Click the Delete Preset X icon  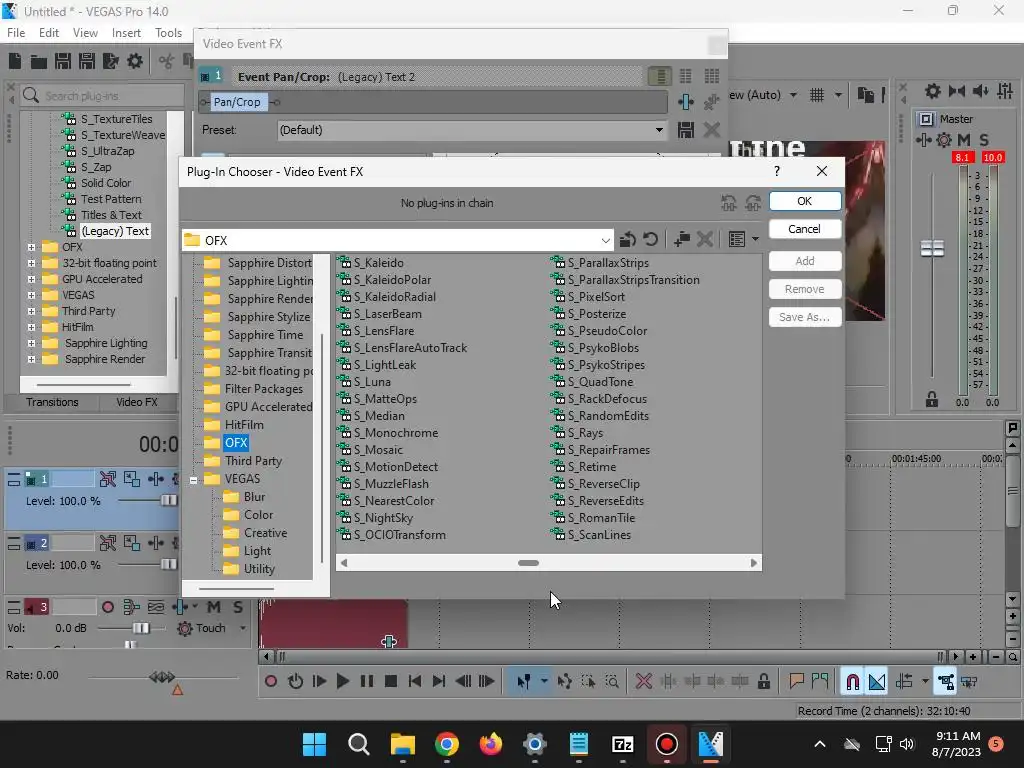click(712, 130)
